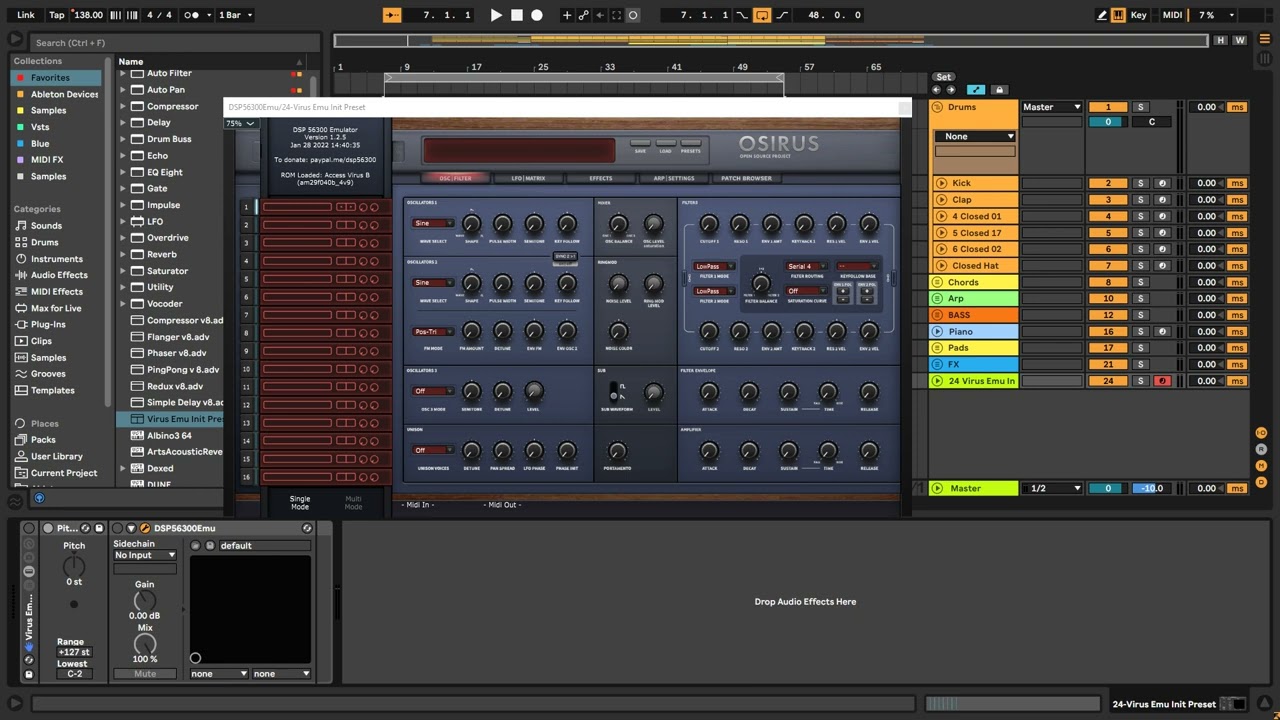Toggle the metronome circles icon

pos(192,15)
